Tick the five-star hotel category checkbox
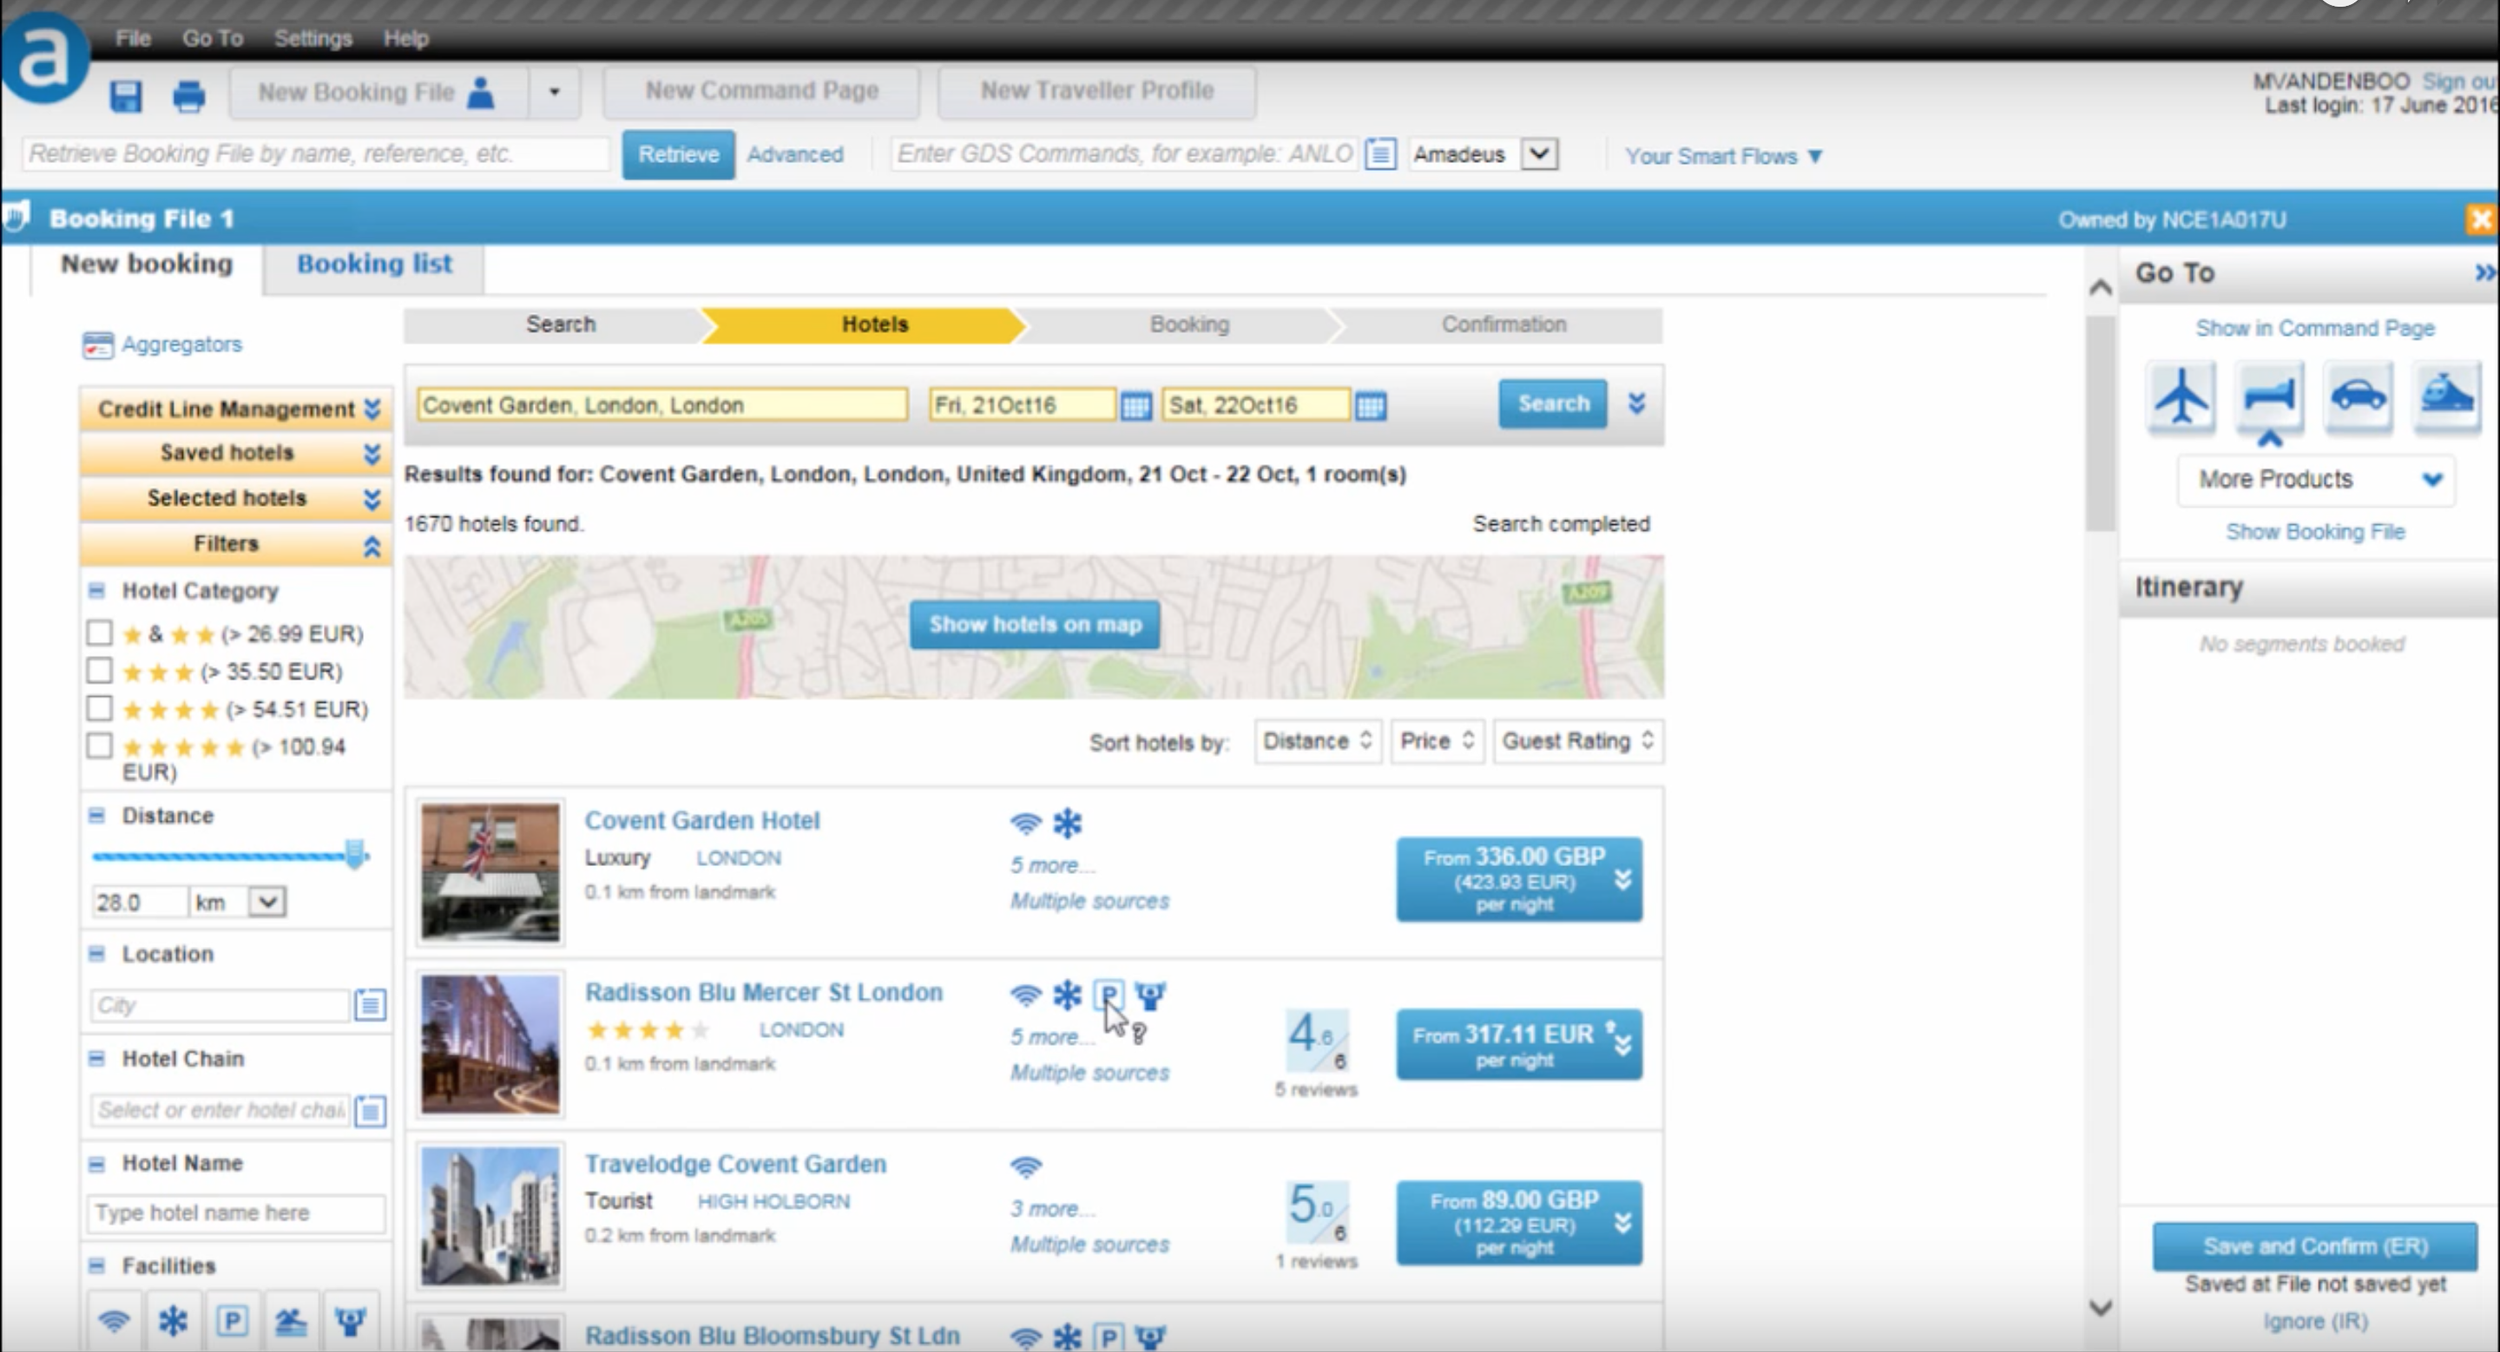Image resolution: width=2500 pixels, height=1352 pixels. pyautogui.click(x=99, y=746)
